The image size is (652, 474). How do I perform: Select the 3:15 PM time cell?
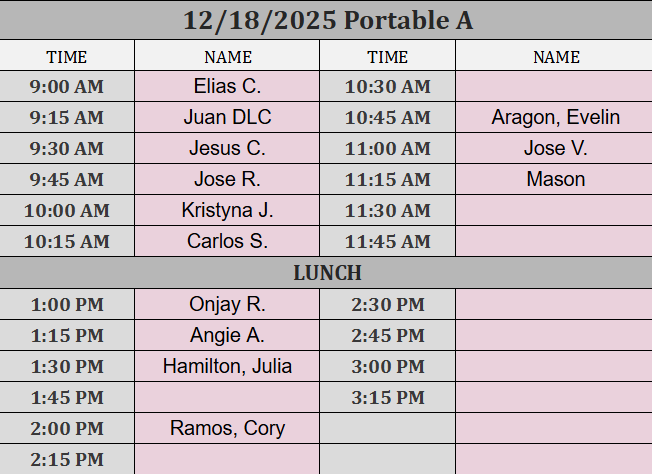pos(387,398)
